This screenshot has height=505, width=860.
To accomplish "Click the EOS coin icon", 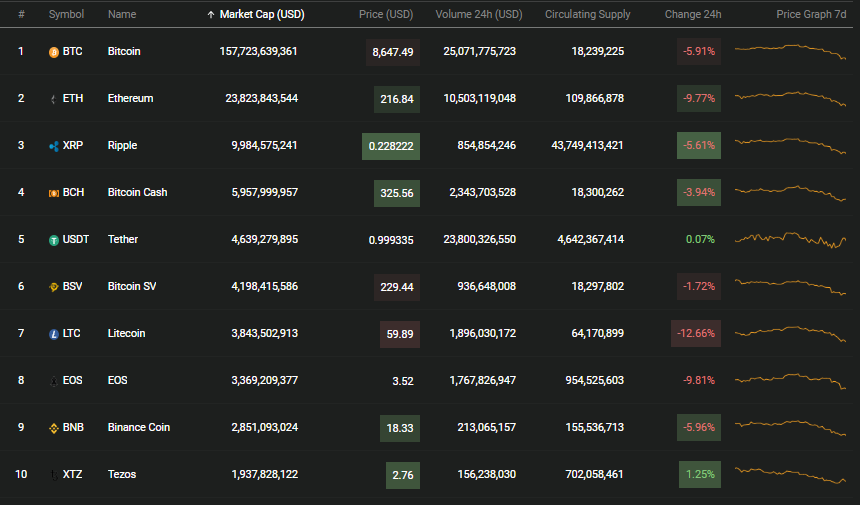I will [54, 381].
